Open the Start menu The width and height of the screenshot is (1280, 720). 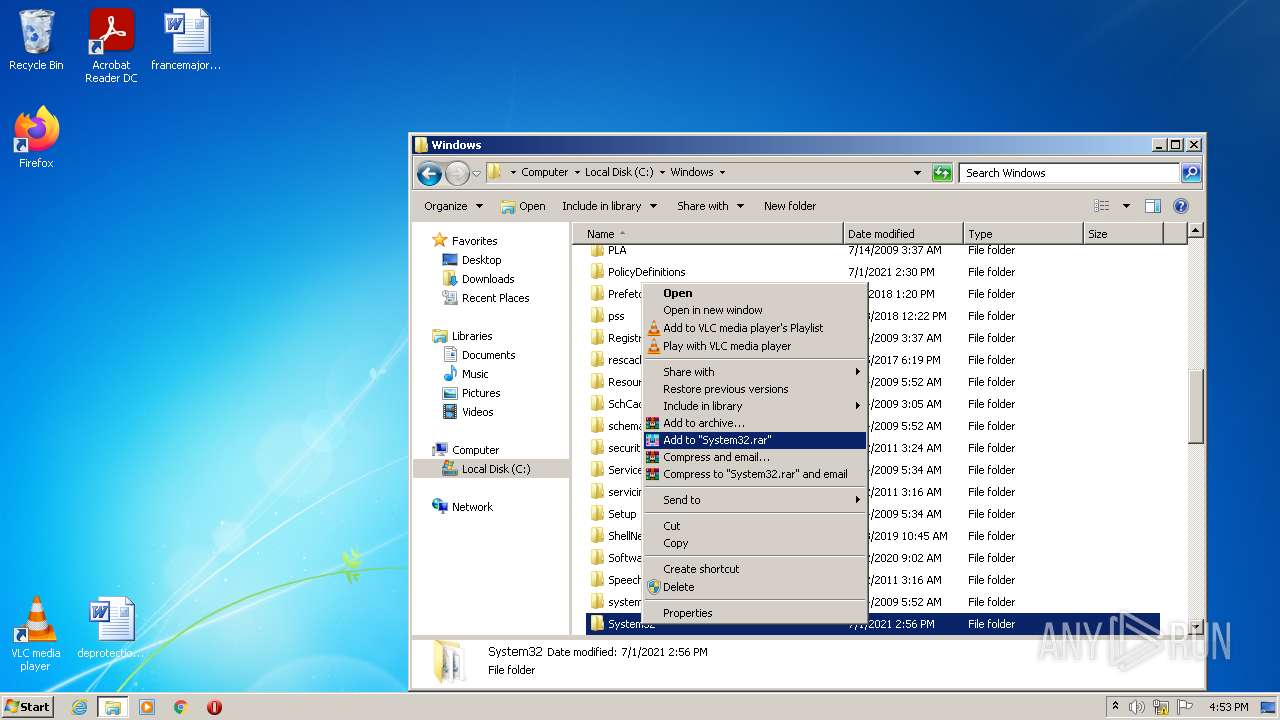point(28,707)
